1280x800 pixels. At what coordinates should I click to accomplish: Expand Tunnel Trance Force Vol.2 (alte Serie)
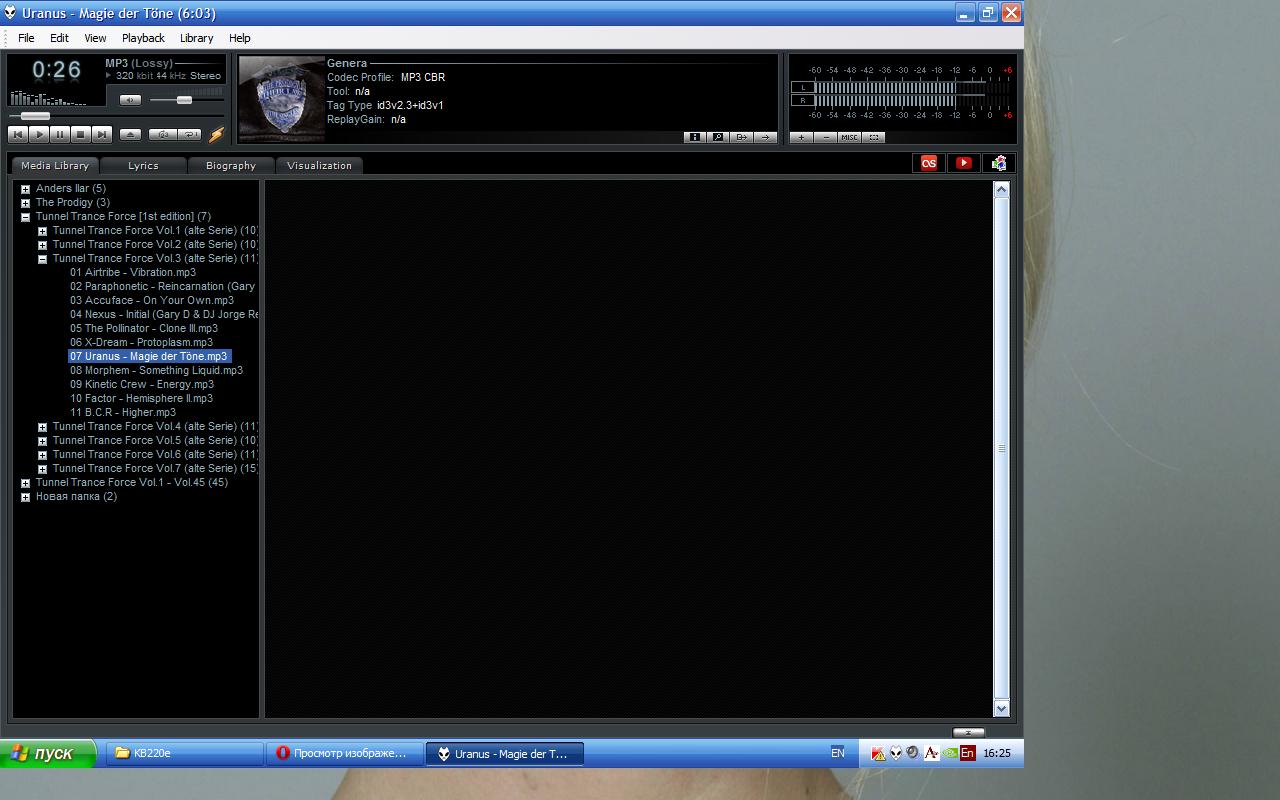(42, 245)
